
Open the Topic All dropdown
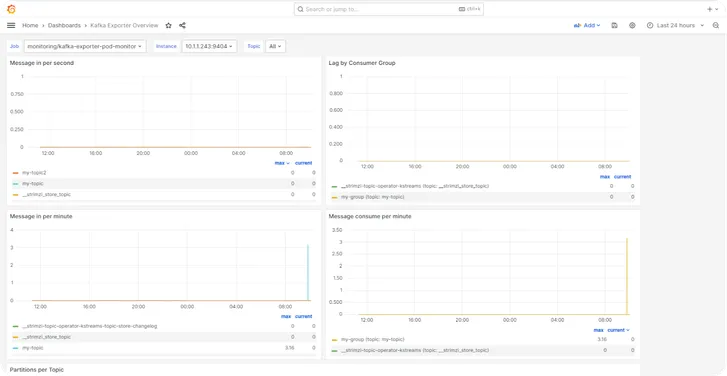coord(275,46)
